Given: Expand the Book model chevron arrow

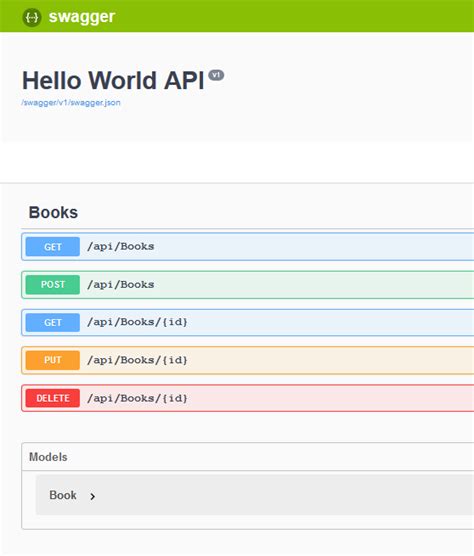Looking at the screenshot, I should coord(93,496).
